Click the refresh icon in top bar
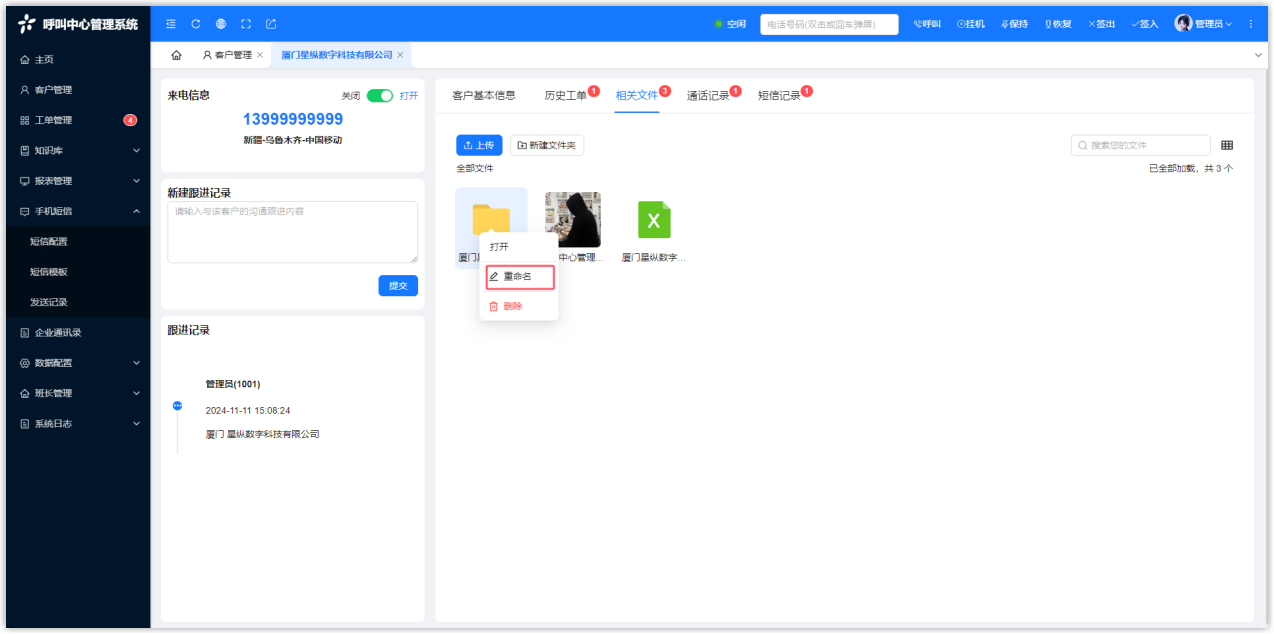The width and height of the screenshot is (1274, 634). click(196, 24)
